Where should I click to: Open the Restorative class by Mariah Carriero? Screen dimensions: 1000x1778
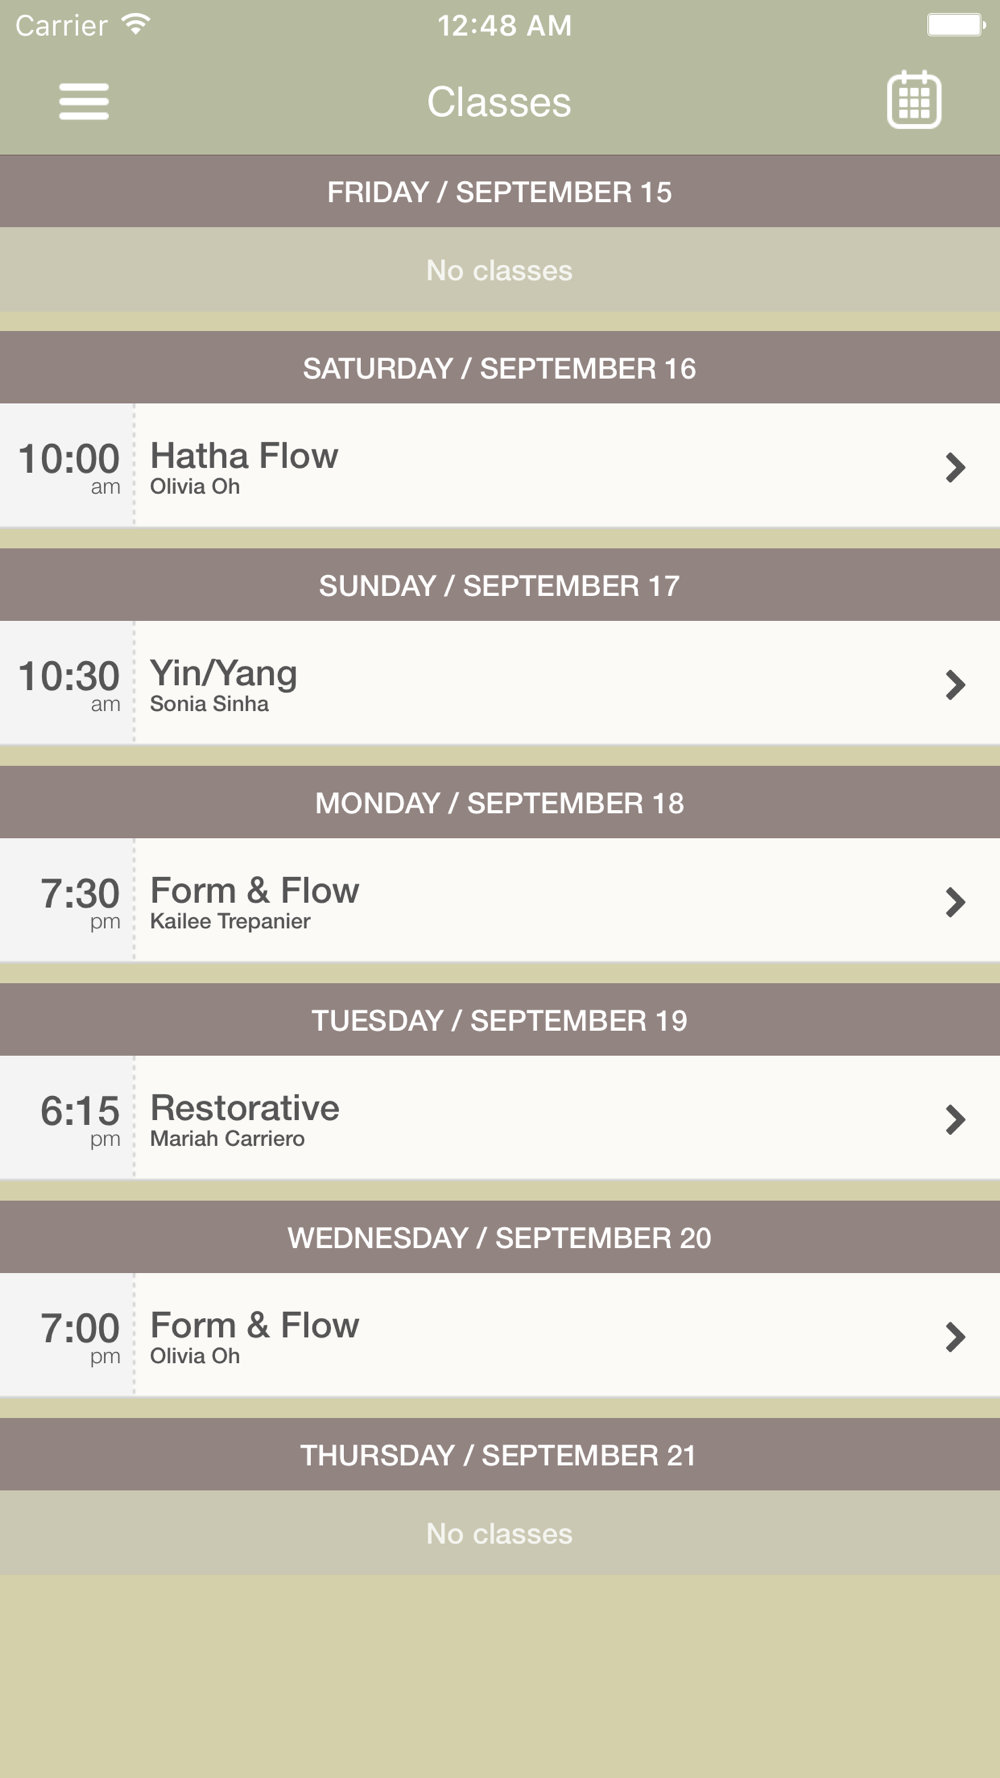pyautogui.click(x=500, y=1118)
